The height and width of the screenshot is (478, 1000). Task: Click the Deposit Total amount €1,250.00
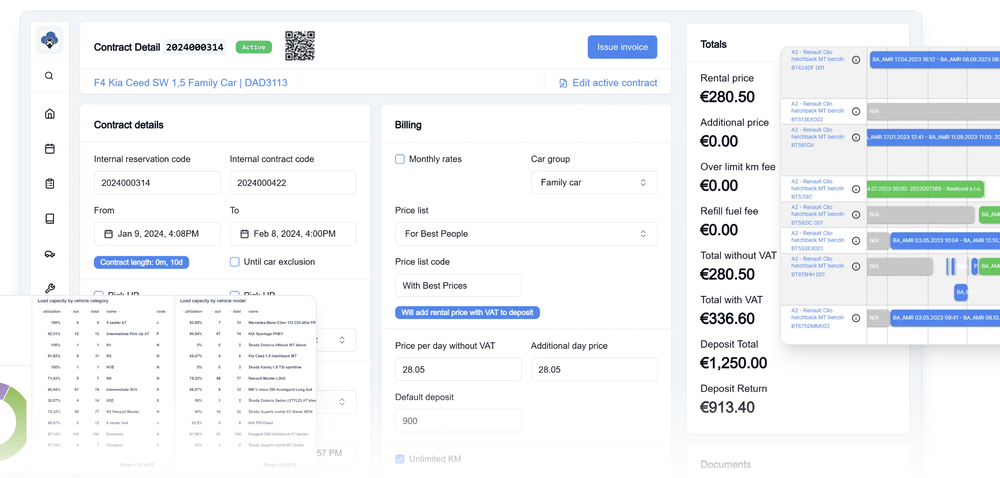click(x=733, y=363)
